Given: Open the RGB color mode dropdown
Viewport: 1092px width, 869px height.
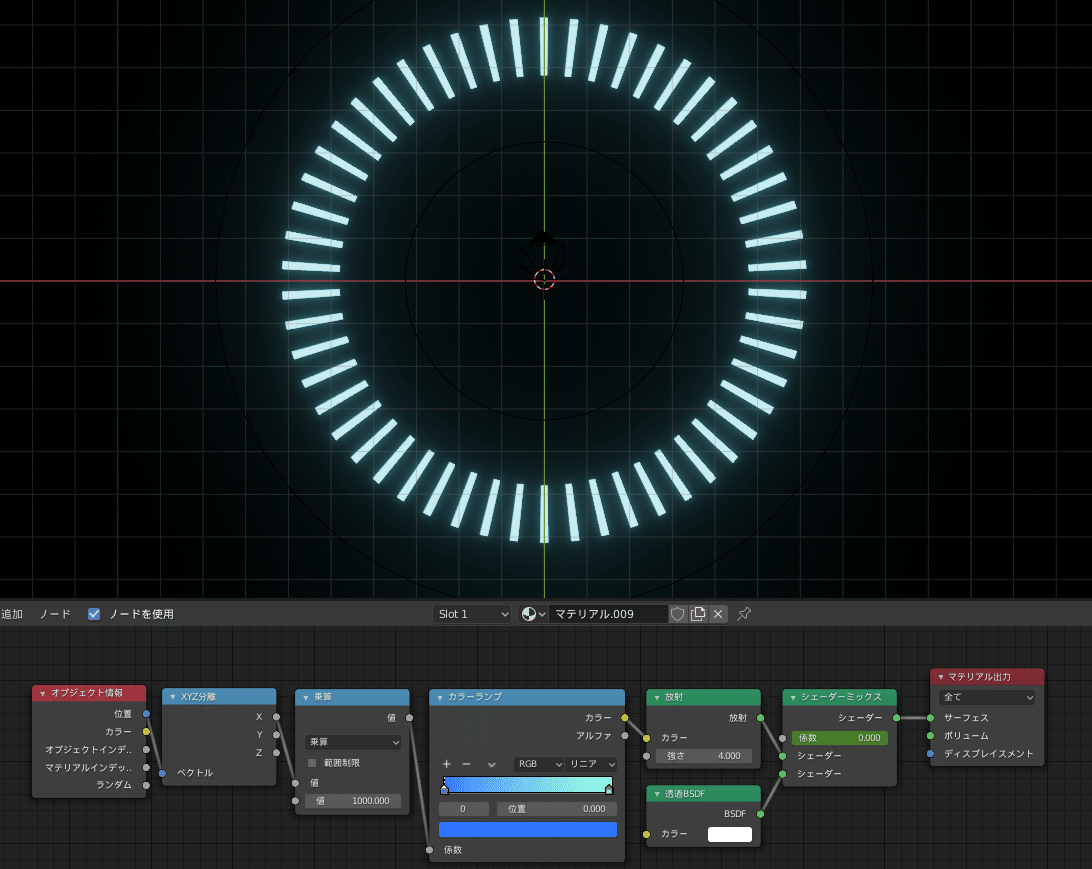Looking at the screenshot, I should pos(539,764).
